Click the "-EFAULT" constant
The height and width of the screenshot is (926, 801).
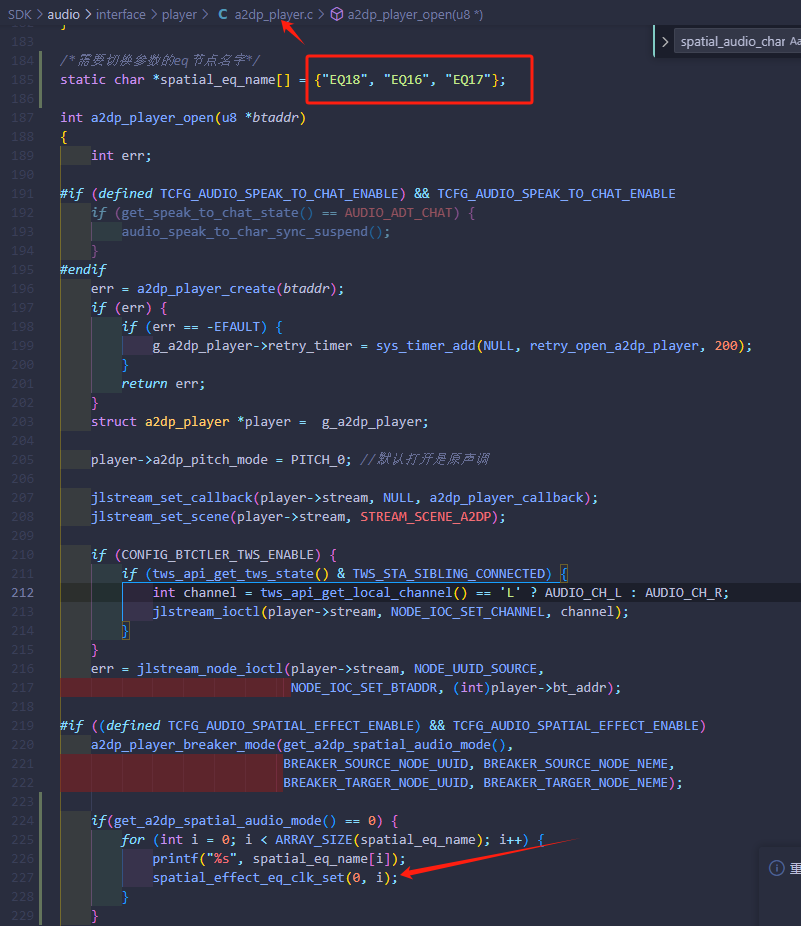(233, 327)
